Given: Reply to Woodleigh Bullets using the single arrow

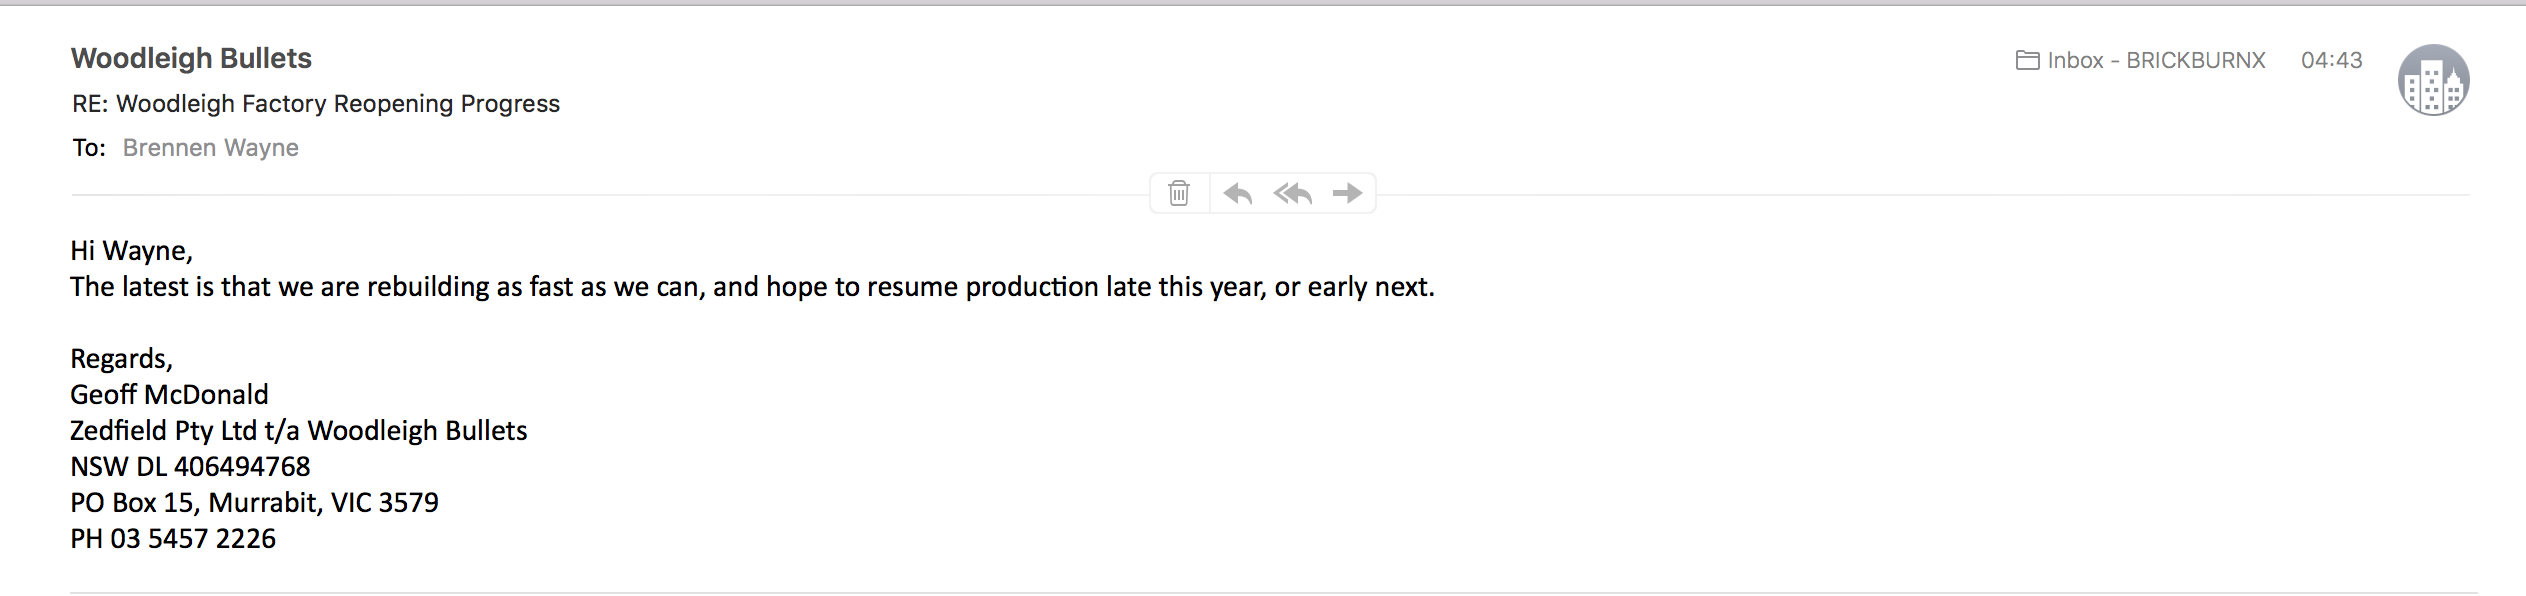Looking at the screenshot, I should point(1238,193).
